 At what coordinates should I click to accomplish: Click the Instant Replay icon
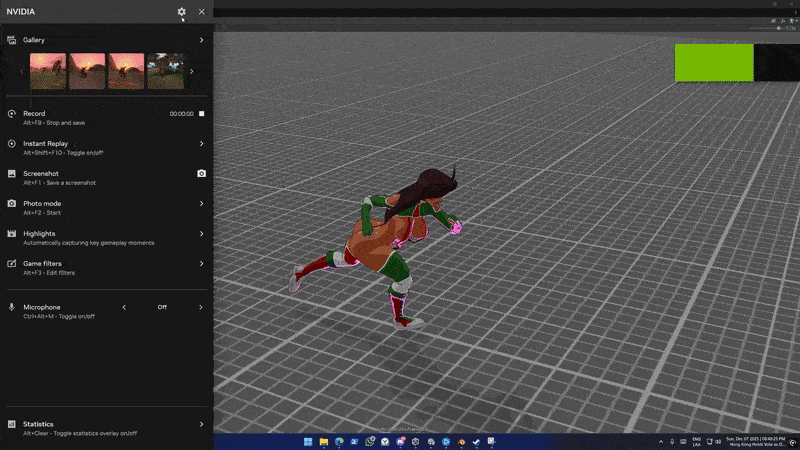tap(11, 143)
